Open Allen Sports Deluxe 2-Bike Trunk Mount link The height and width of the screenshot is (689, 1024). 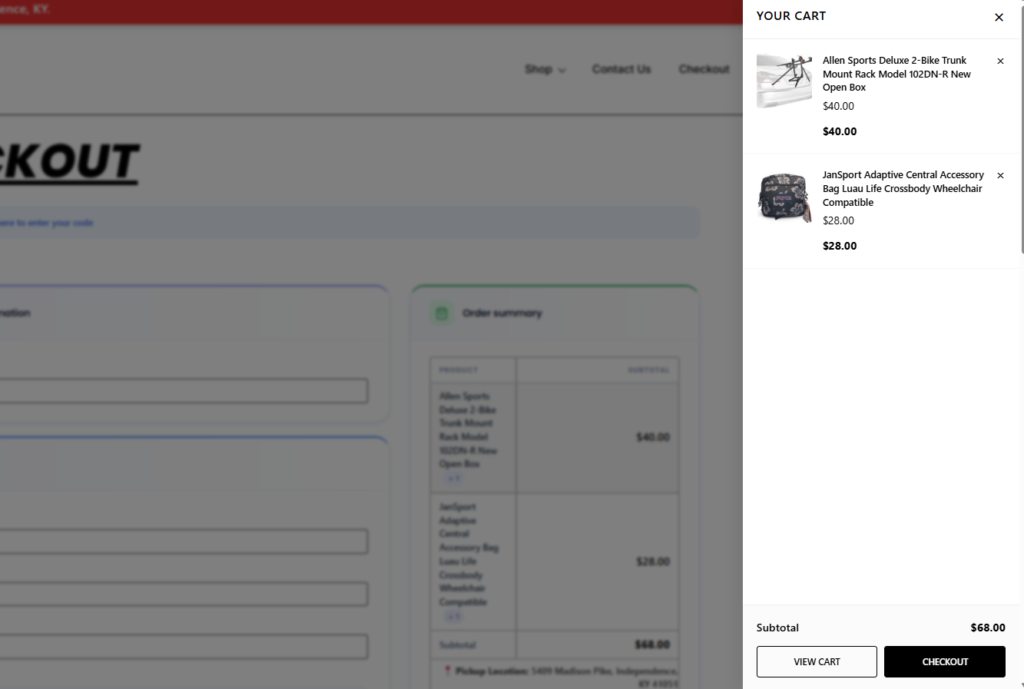[x=897, y=74]
